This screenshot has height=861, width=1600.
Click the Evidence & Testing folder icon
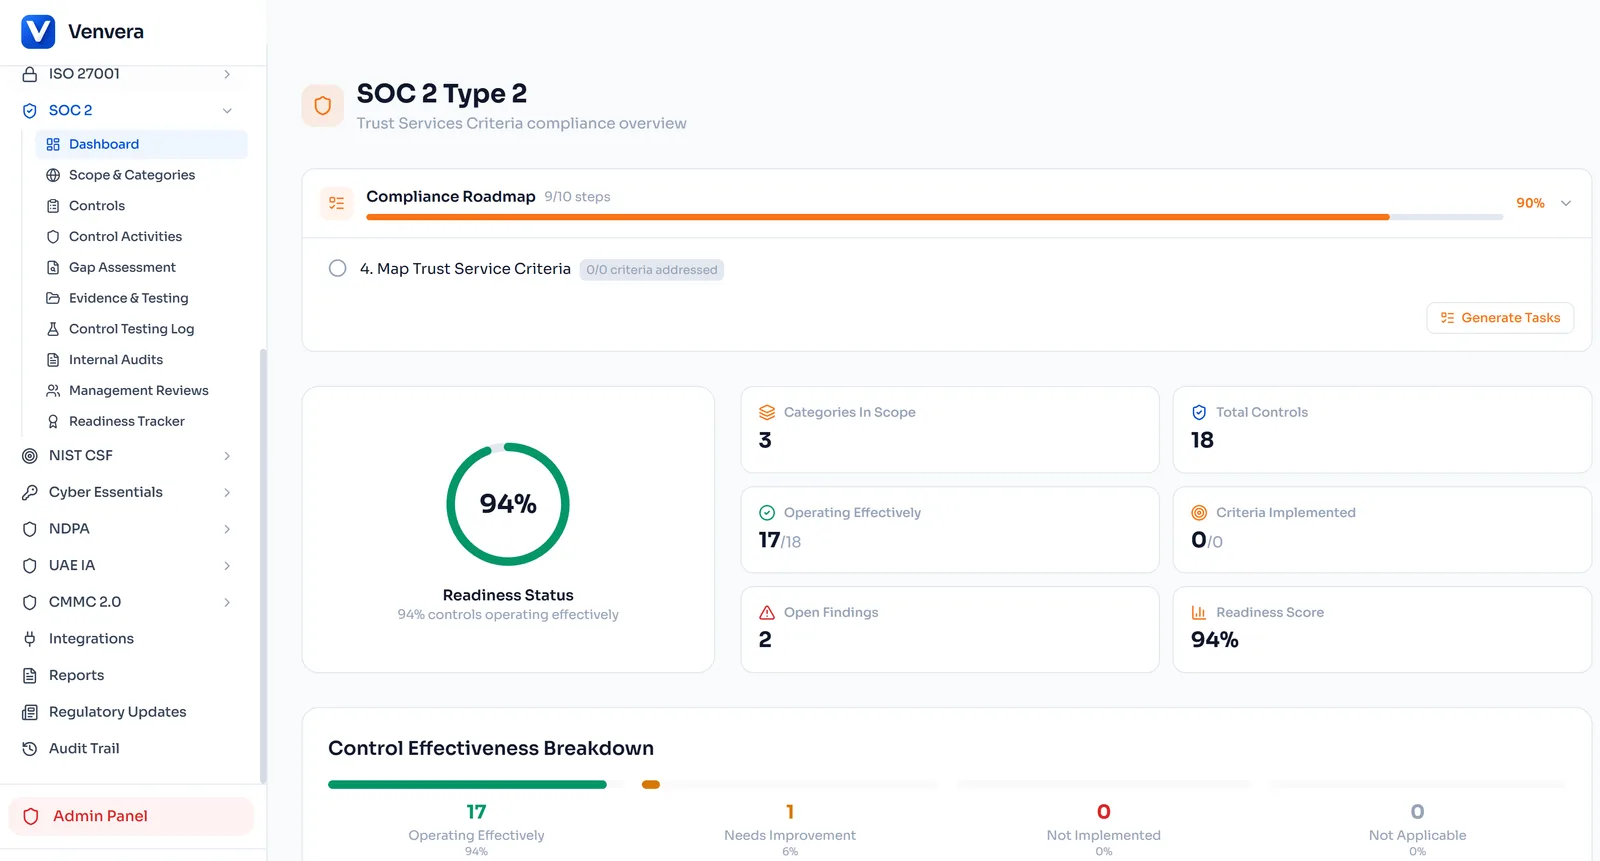(x=53, y=298)
